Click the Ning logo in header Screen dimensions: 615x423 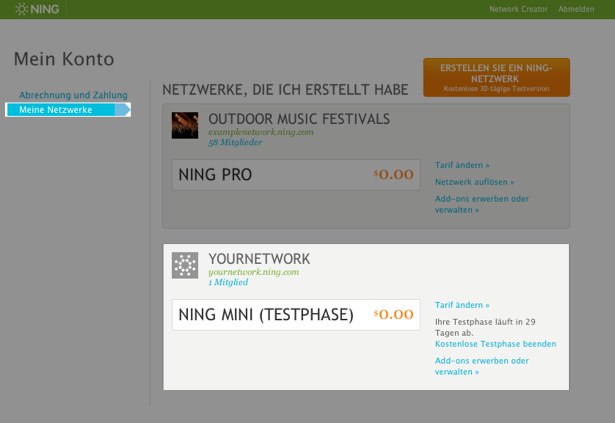(x=37, y=9)
